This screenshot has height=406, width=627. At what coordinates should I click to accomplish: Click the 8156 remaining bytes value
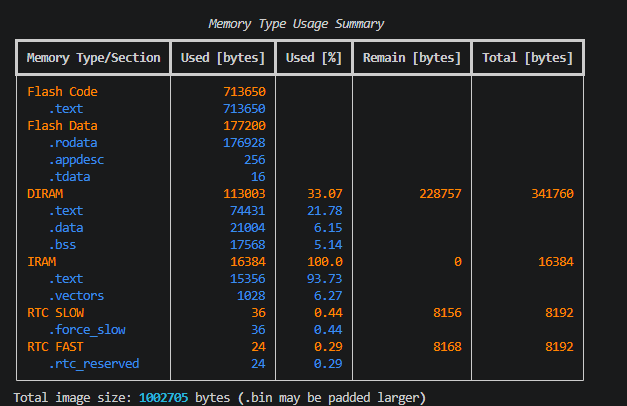pos(447,313)
